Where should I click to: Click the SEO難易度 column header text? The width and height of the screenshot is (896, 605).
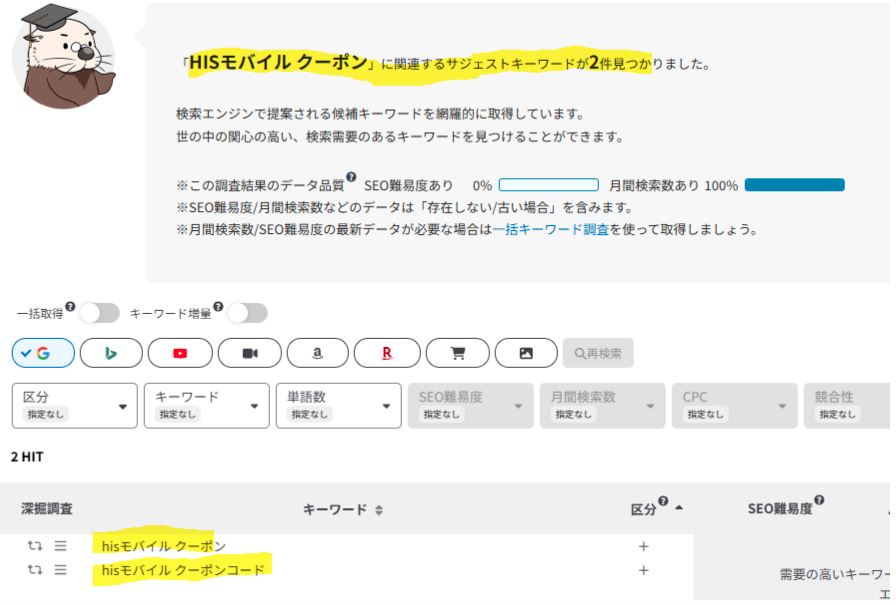pyautogui.click(x=780, y=508)
